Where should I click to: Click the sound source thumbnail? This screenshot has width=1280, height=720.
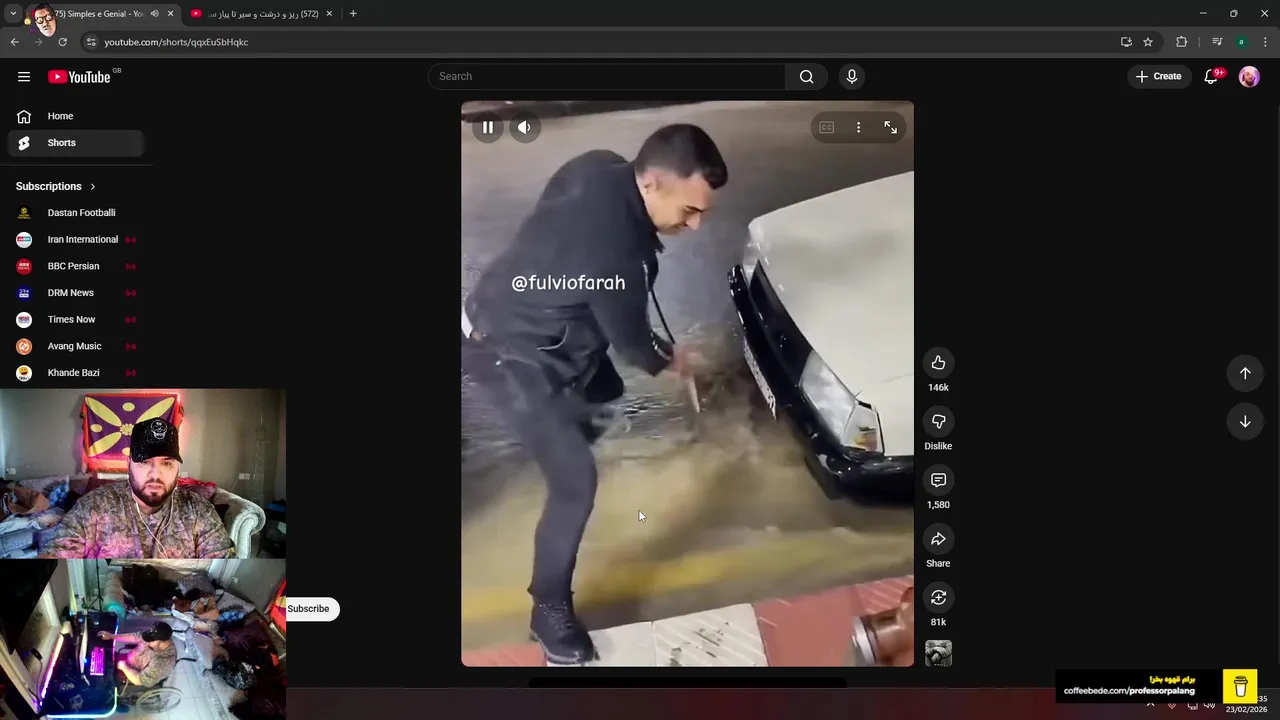click(x=938, y=653)
